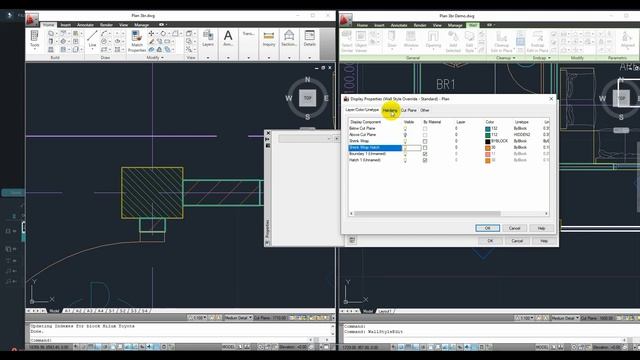Click the AutoCAD application menu in left window
The image size is (640, 360).
click(x=32, y=19)
